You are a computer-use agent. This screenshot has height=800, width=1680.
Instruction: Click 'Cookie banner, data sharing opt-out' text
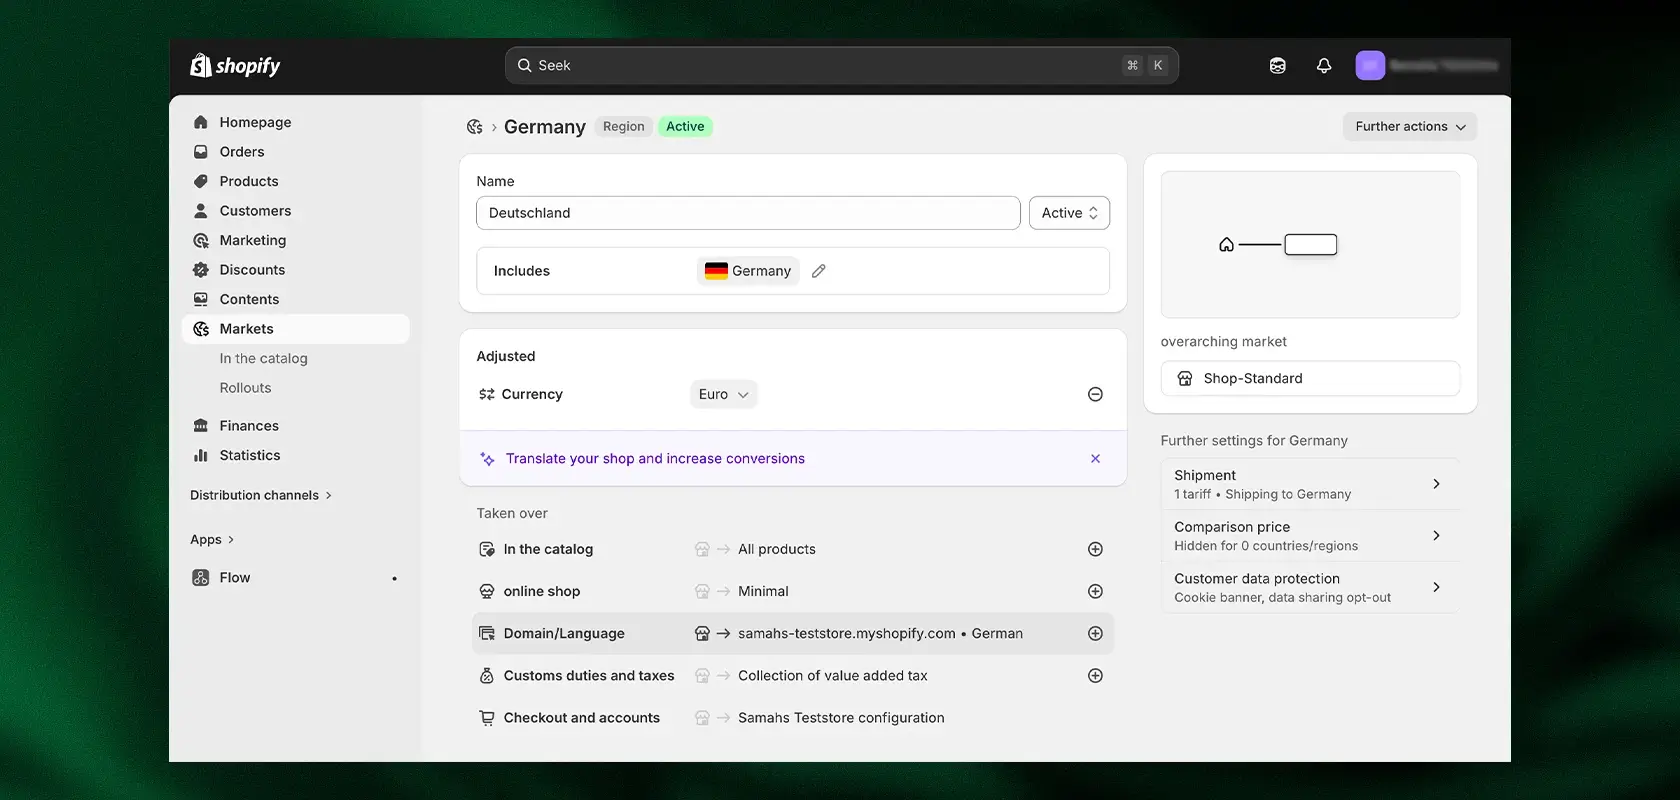[1282, 598]
